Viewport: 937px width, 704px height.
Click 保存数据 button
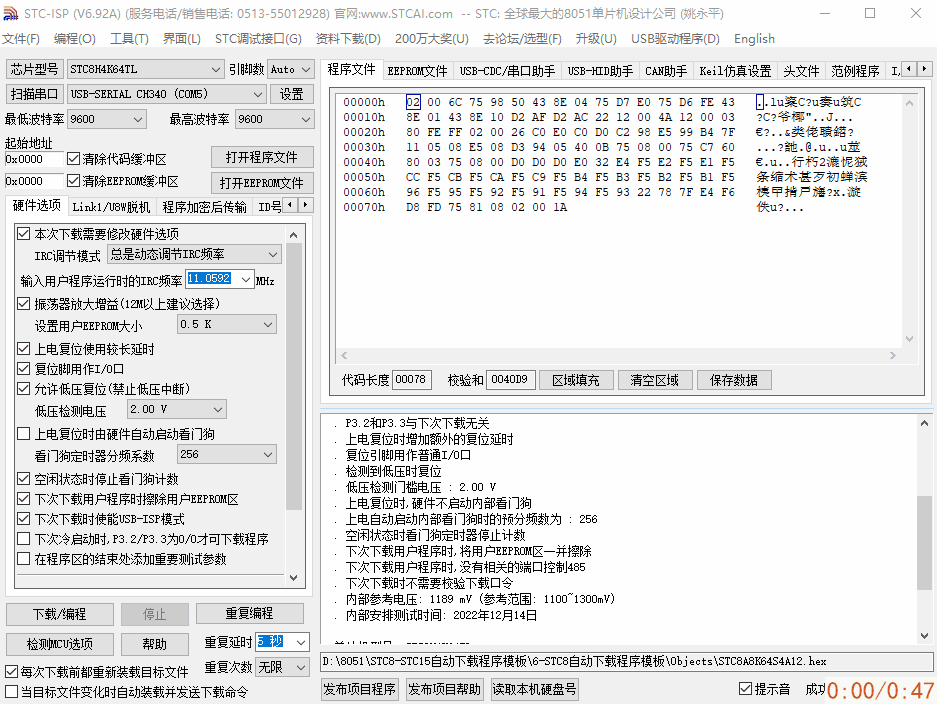[x=734, y=380]
